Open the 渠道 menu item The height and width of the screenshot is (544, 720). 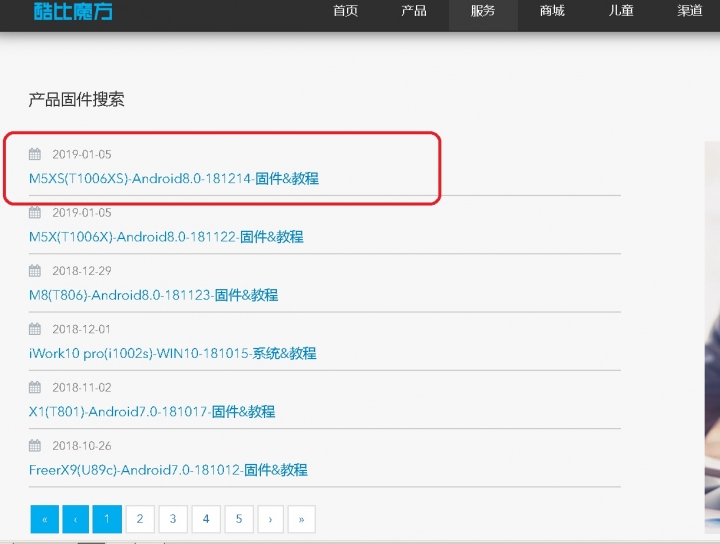click(x=690, y=11)
